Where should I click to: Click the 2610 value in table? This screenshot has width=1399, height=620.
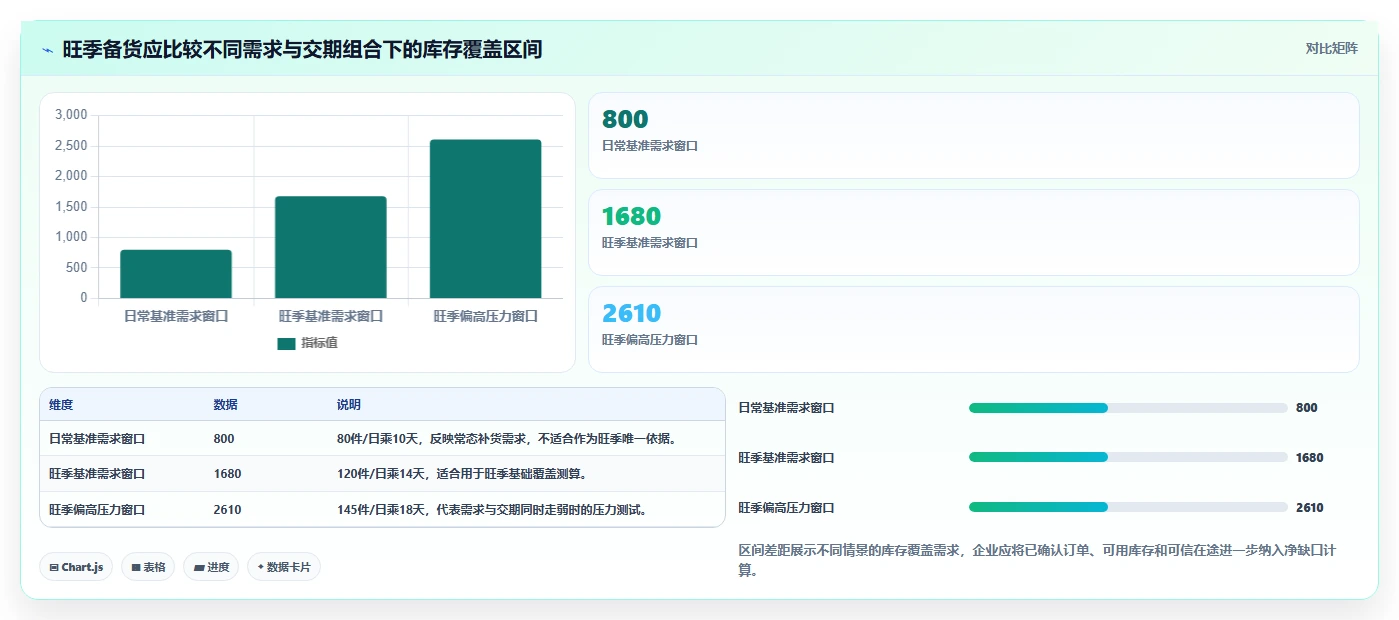tap(227, 510)
